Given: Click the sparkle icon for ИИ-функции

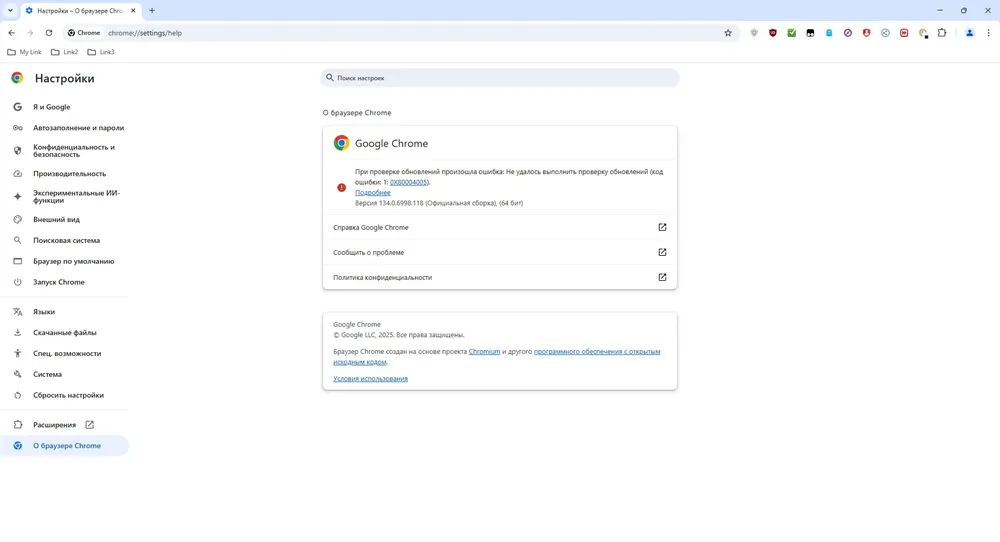Looking at the screenshot, I should 17,196.
